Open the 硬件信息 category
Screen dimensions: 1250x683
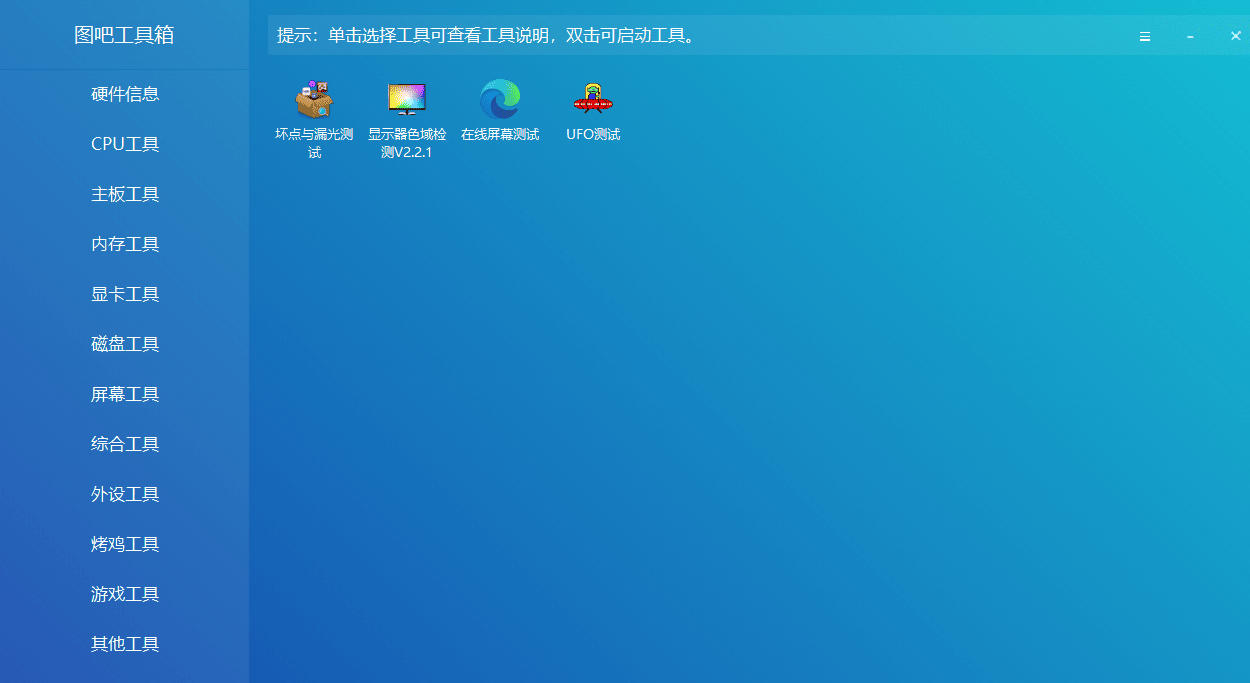click(125, 94)
